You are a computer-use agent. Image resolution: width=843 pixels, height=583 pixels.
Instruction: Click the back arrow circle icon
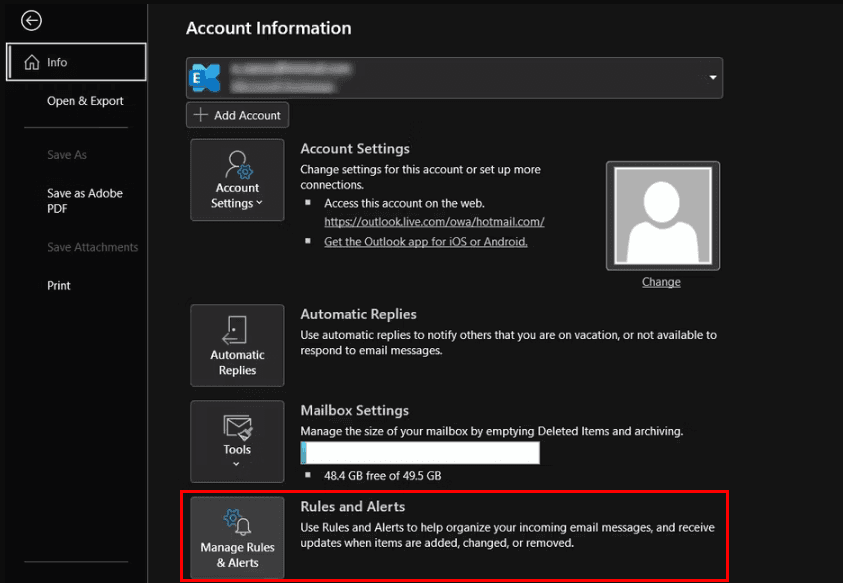pyautogui.click(x=31, y=20)
